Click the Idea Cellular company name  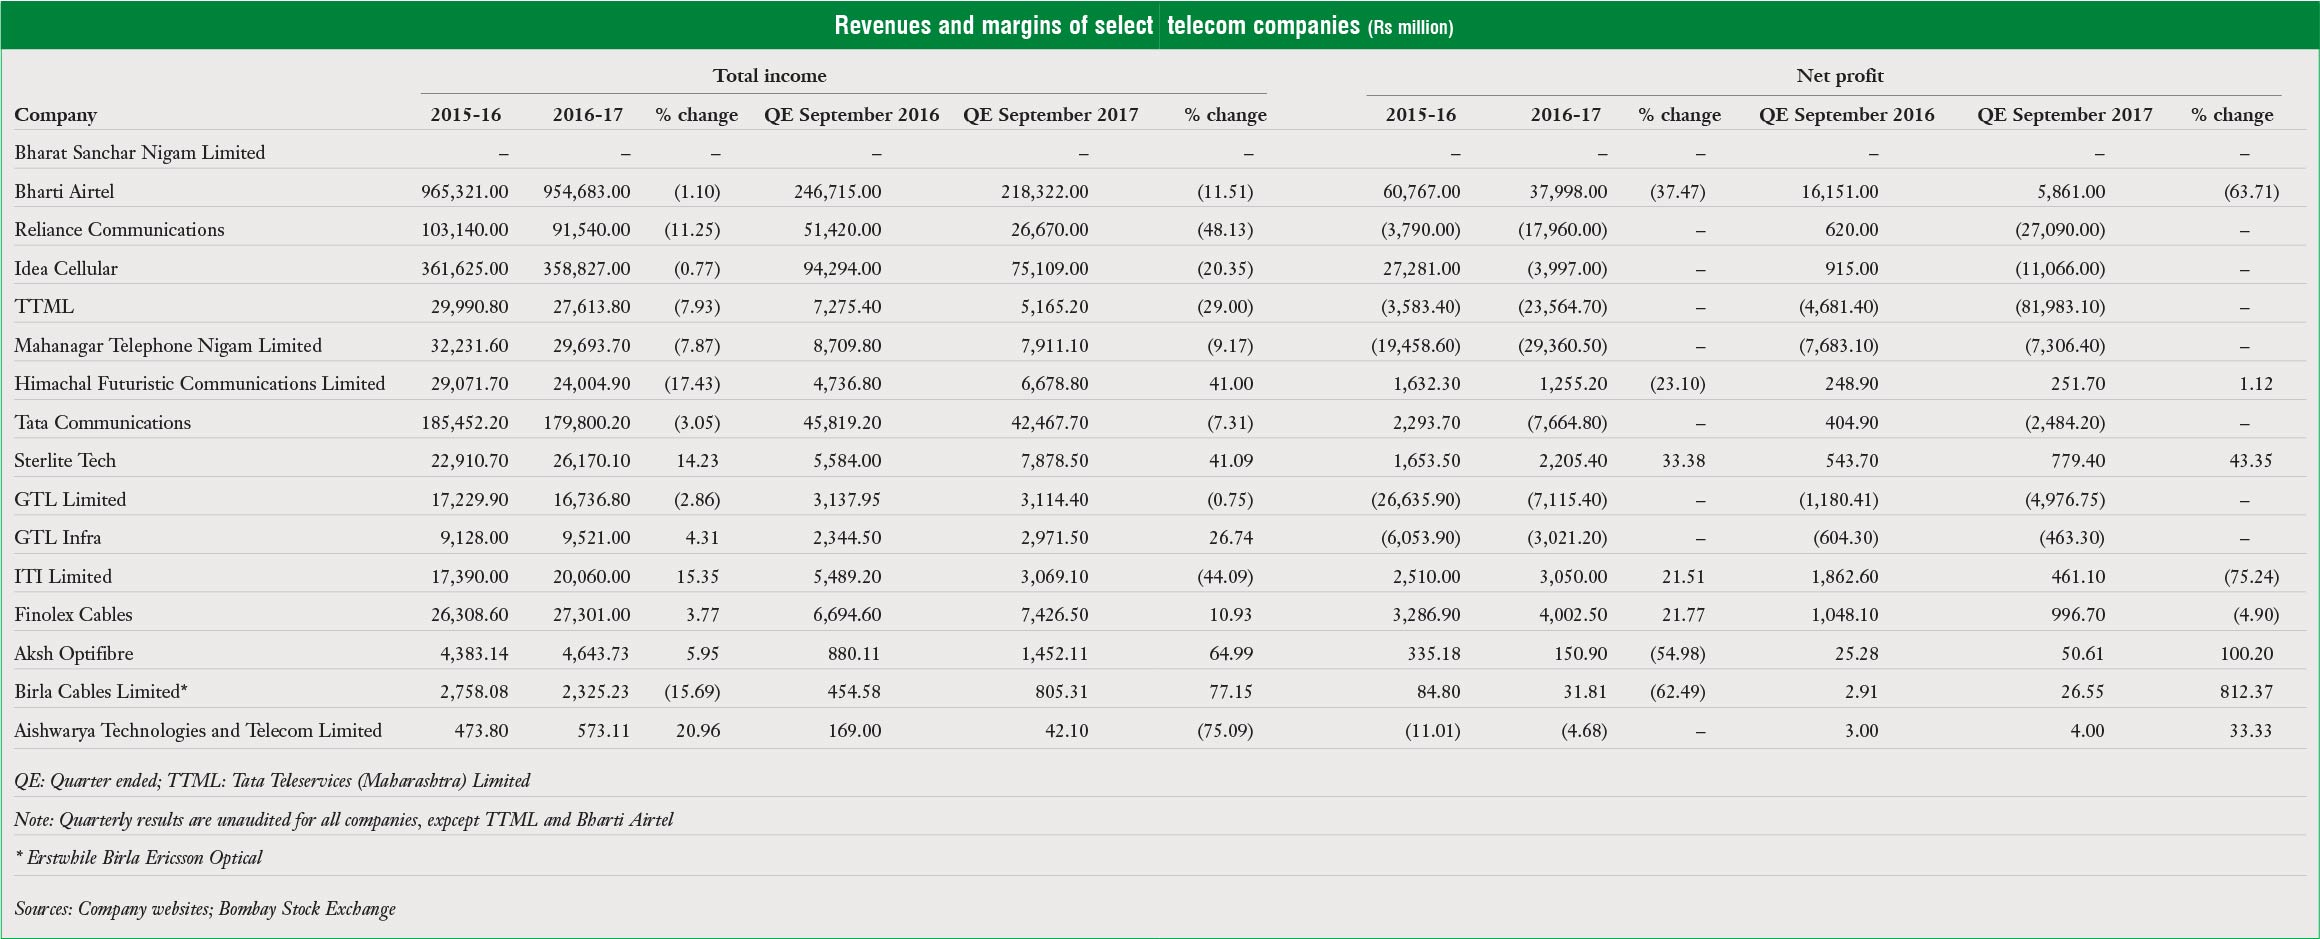[x=68, y=268]
